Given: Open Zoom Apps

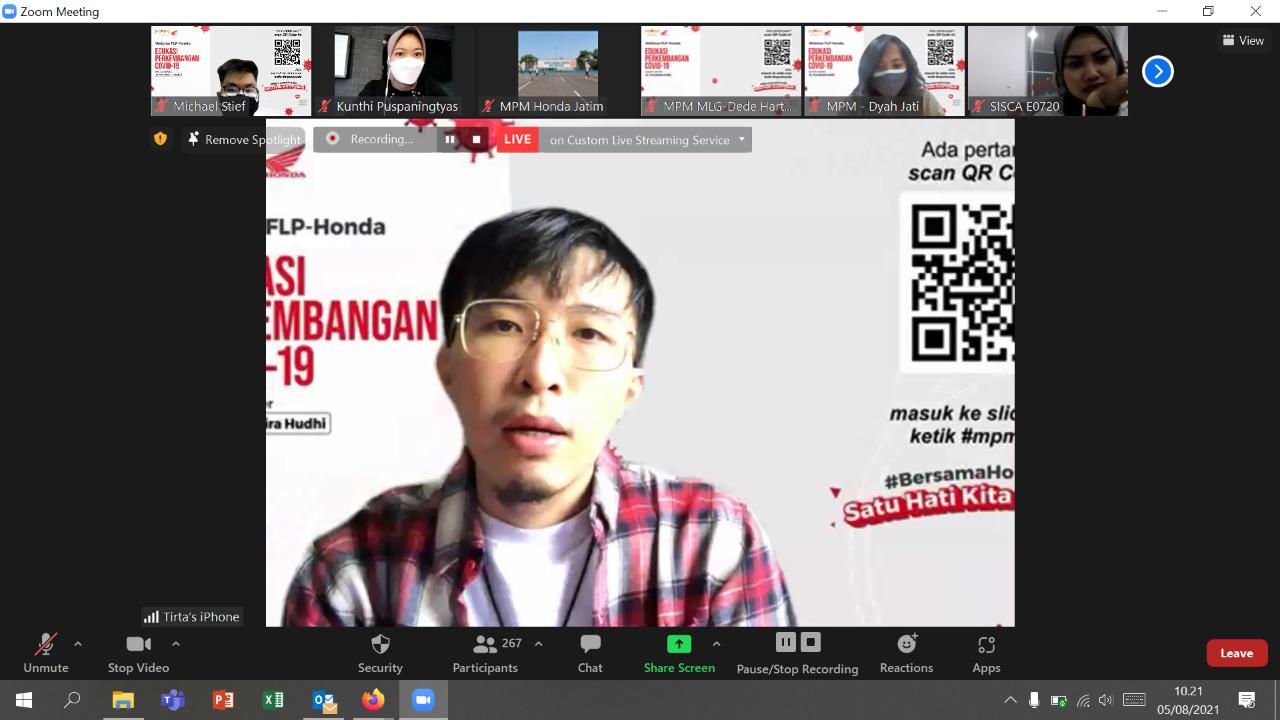Looking at the screenshot, I should [986, 654].
